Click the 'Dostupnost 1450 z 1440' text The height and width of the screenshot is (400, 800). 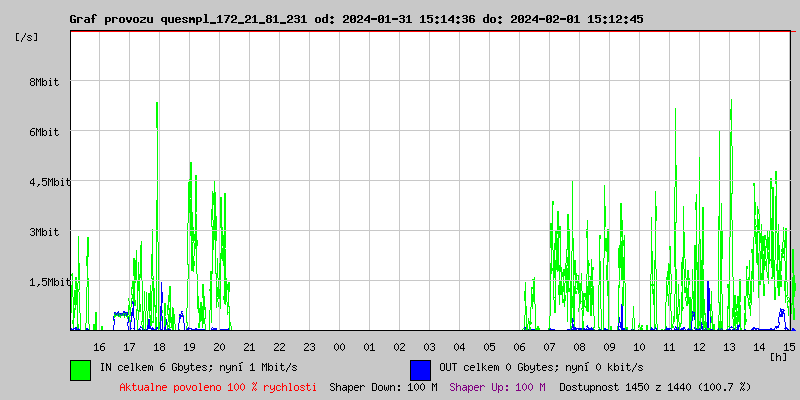coord(654,386)
